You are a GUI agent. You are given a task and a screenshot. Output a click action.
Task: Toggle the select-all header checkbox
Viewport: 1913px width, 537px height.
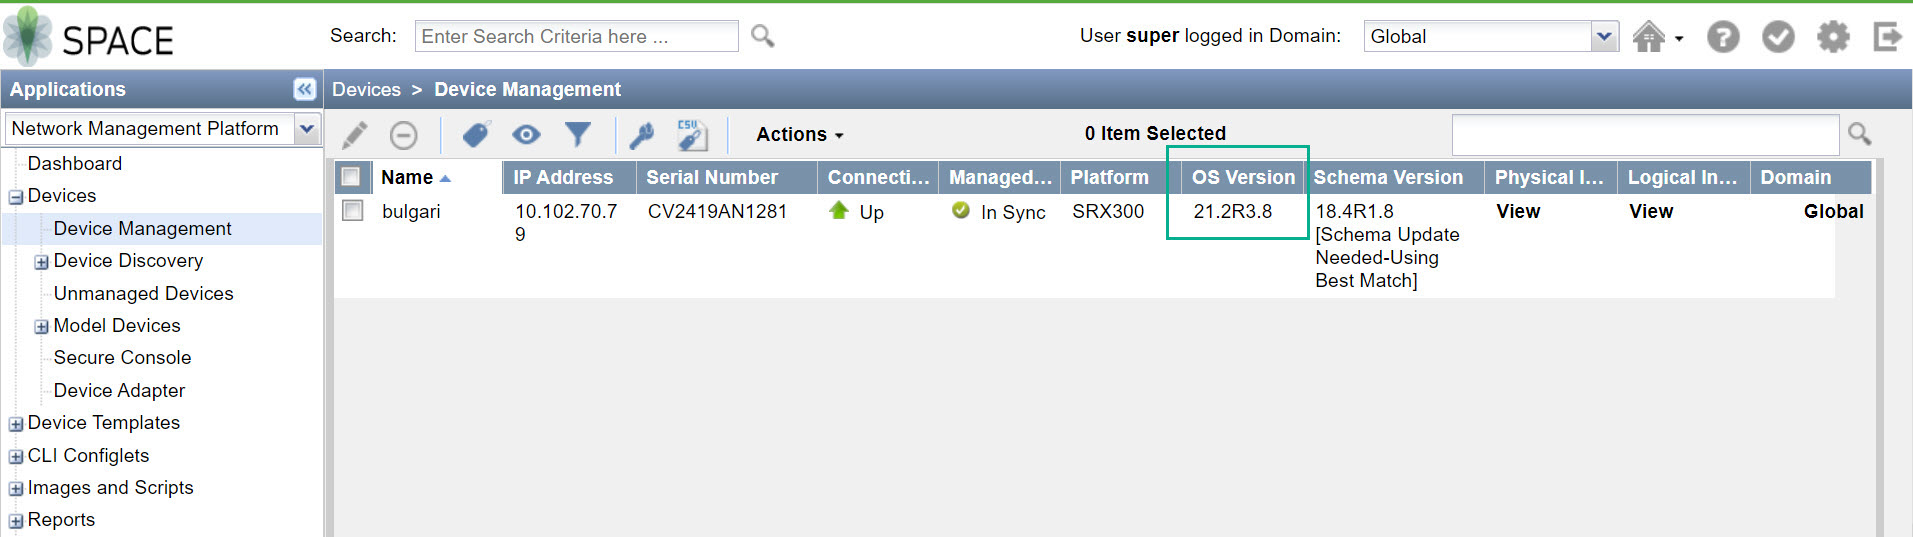coord(351,177)
